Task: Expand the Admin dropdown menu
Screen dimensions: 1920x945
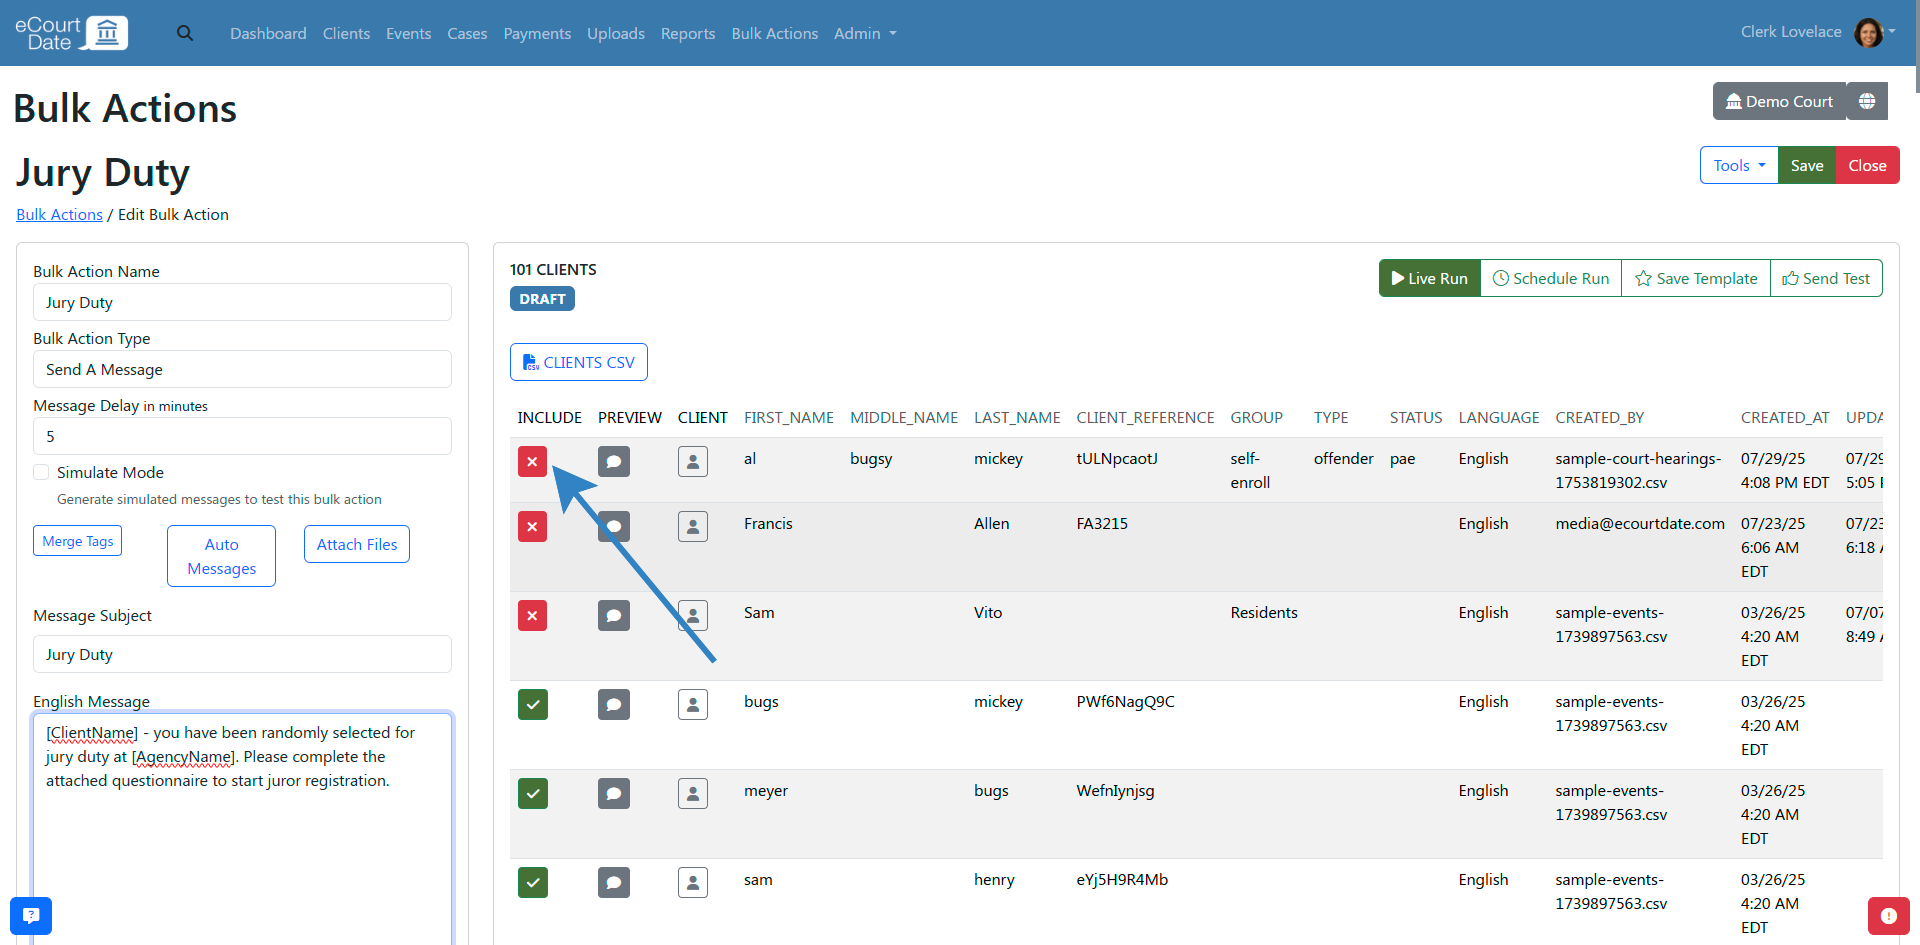Action: (865, 33)
